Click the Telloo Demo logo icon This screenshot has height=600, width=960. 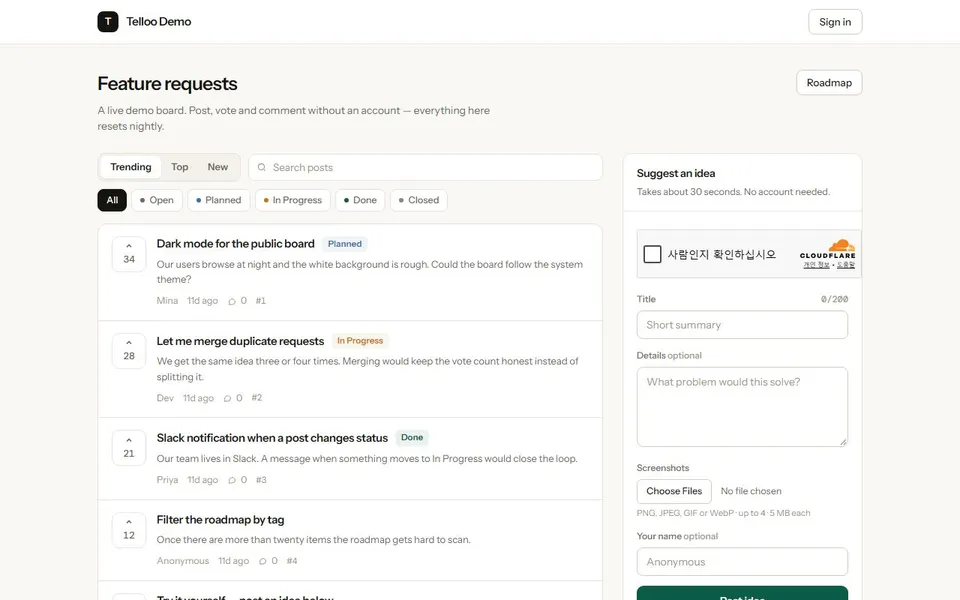tap(108, 21)
